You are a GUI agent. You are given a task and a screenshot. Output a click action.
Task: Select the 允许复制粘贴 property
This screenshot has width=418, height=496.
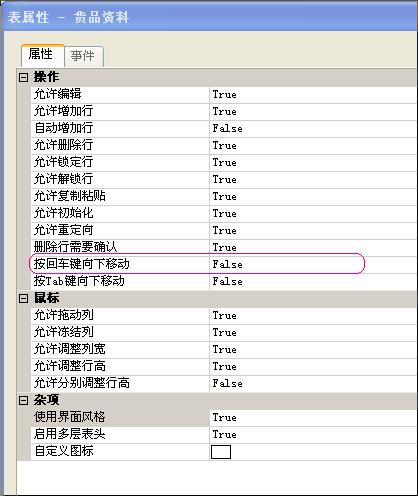(70, 197)
